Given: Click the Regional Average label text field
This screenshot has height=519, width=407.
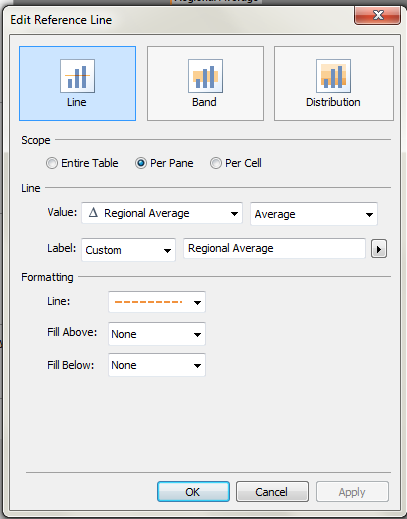Looking at the screenshot, I should (274, 248).
